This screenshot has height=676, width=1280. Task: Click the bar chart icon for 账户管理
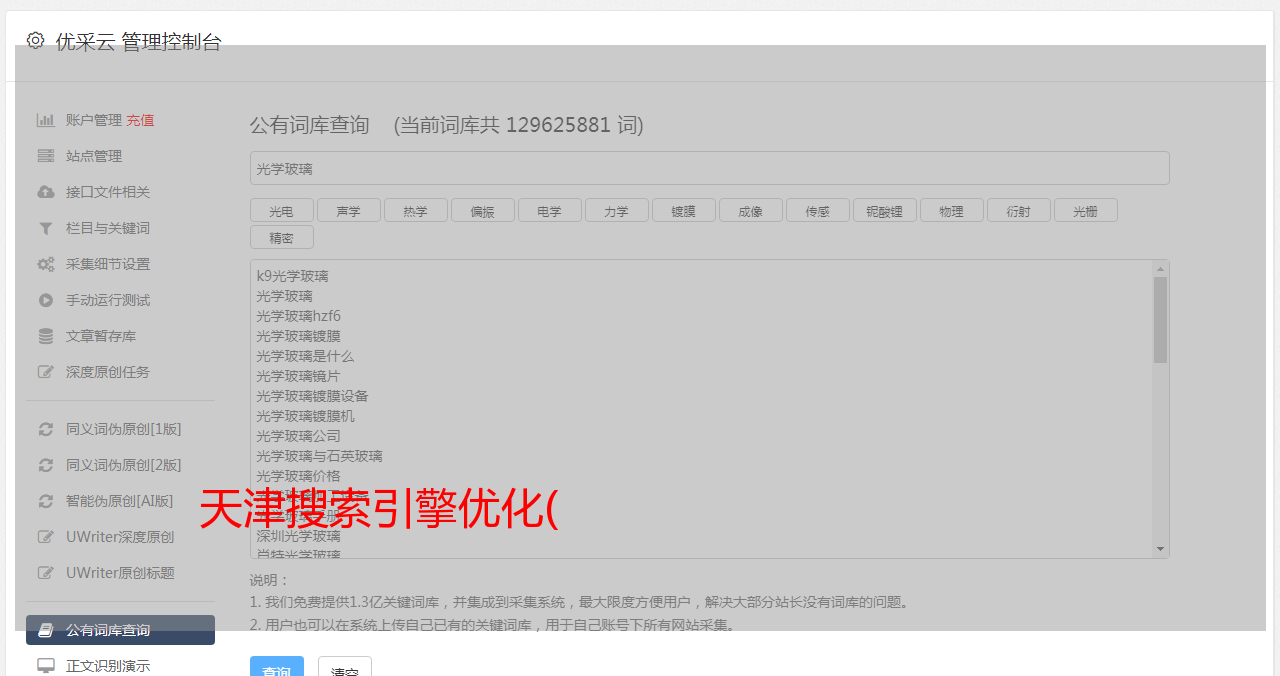45,120
